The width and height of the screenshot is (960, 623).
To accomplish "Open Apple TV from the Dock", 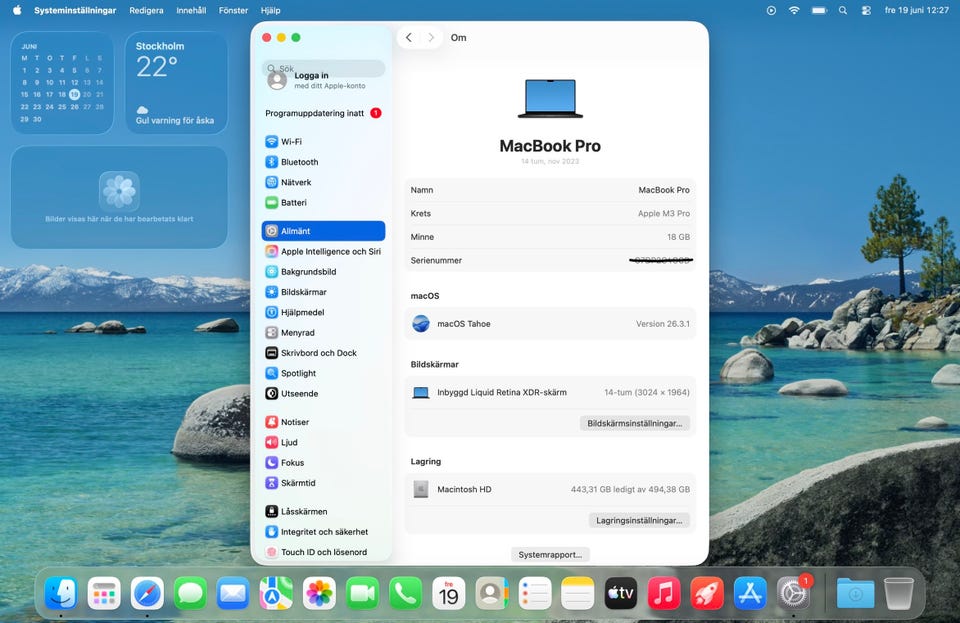I will (621, 593).
